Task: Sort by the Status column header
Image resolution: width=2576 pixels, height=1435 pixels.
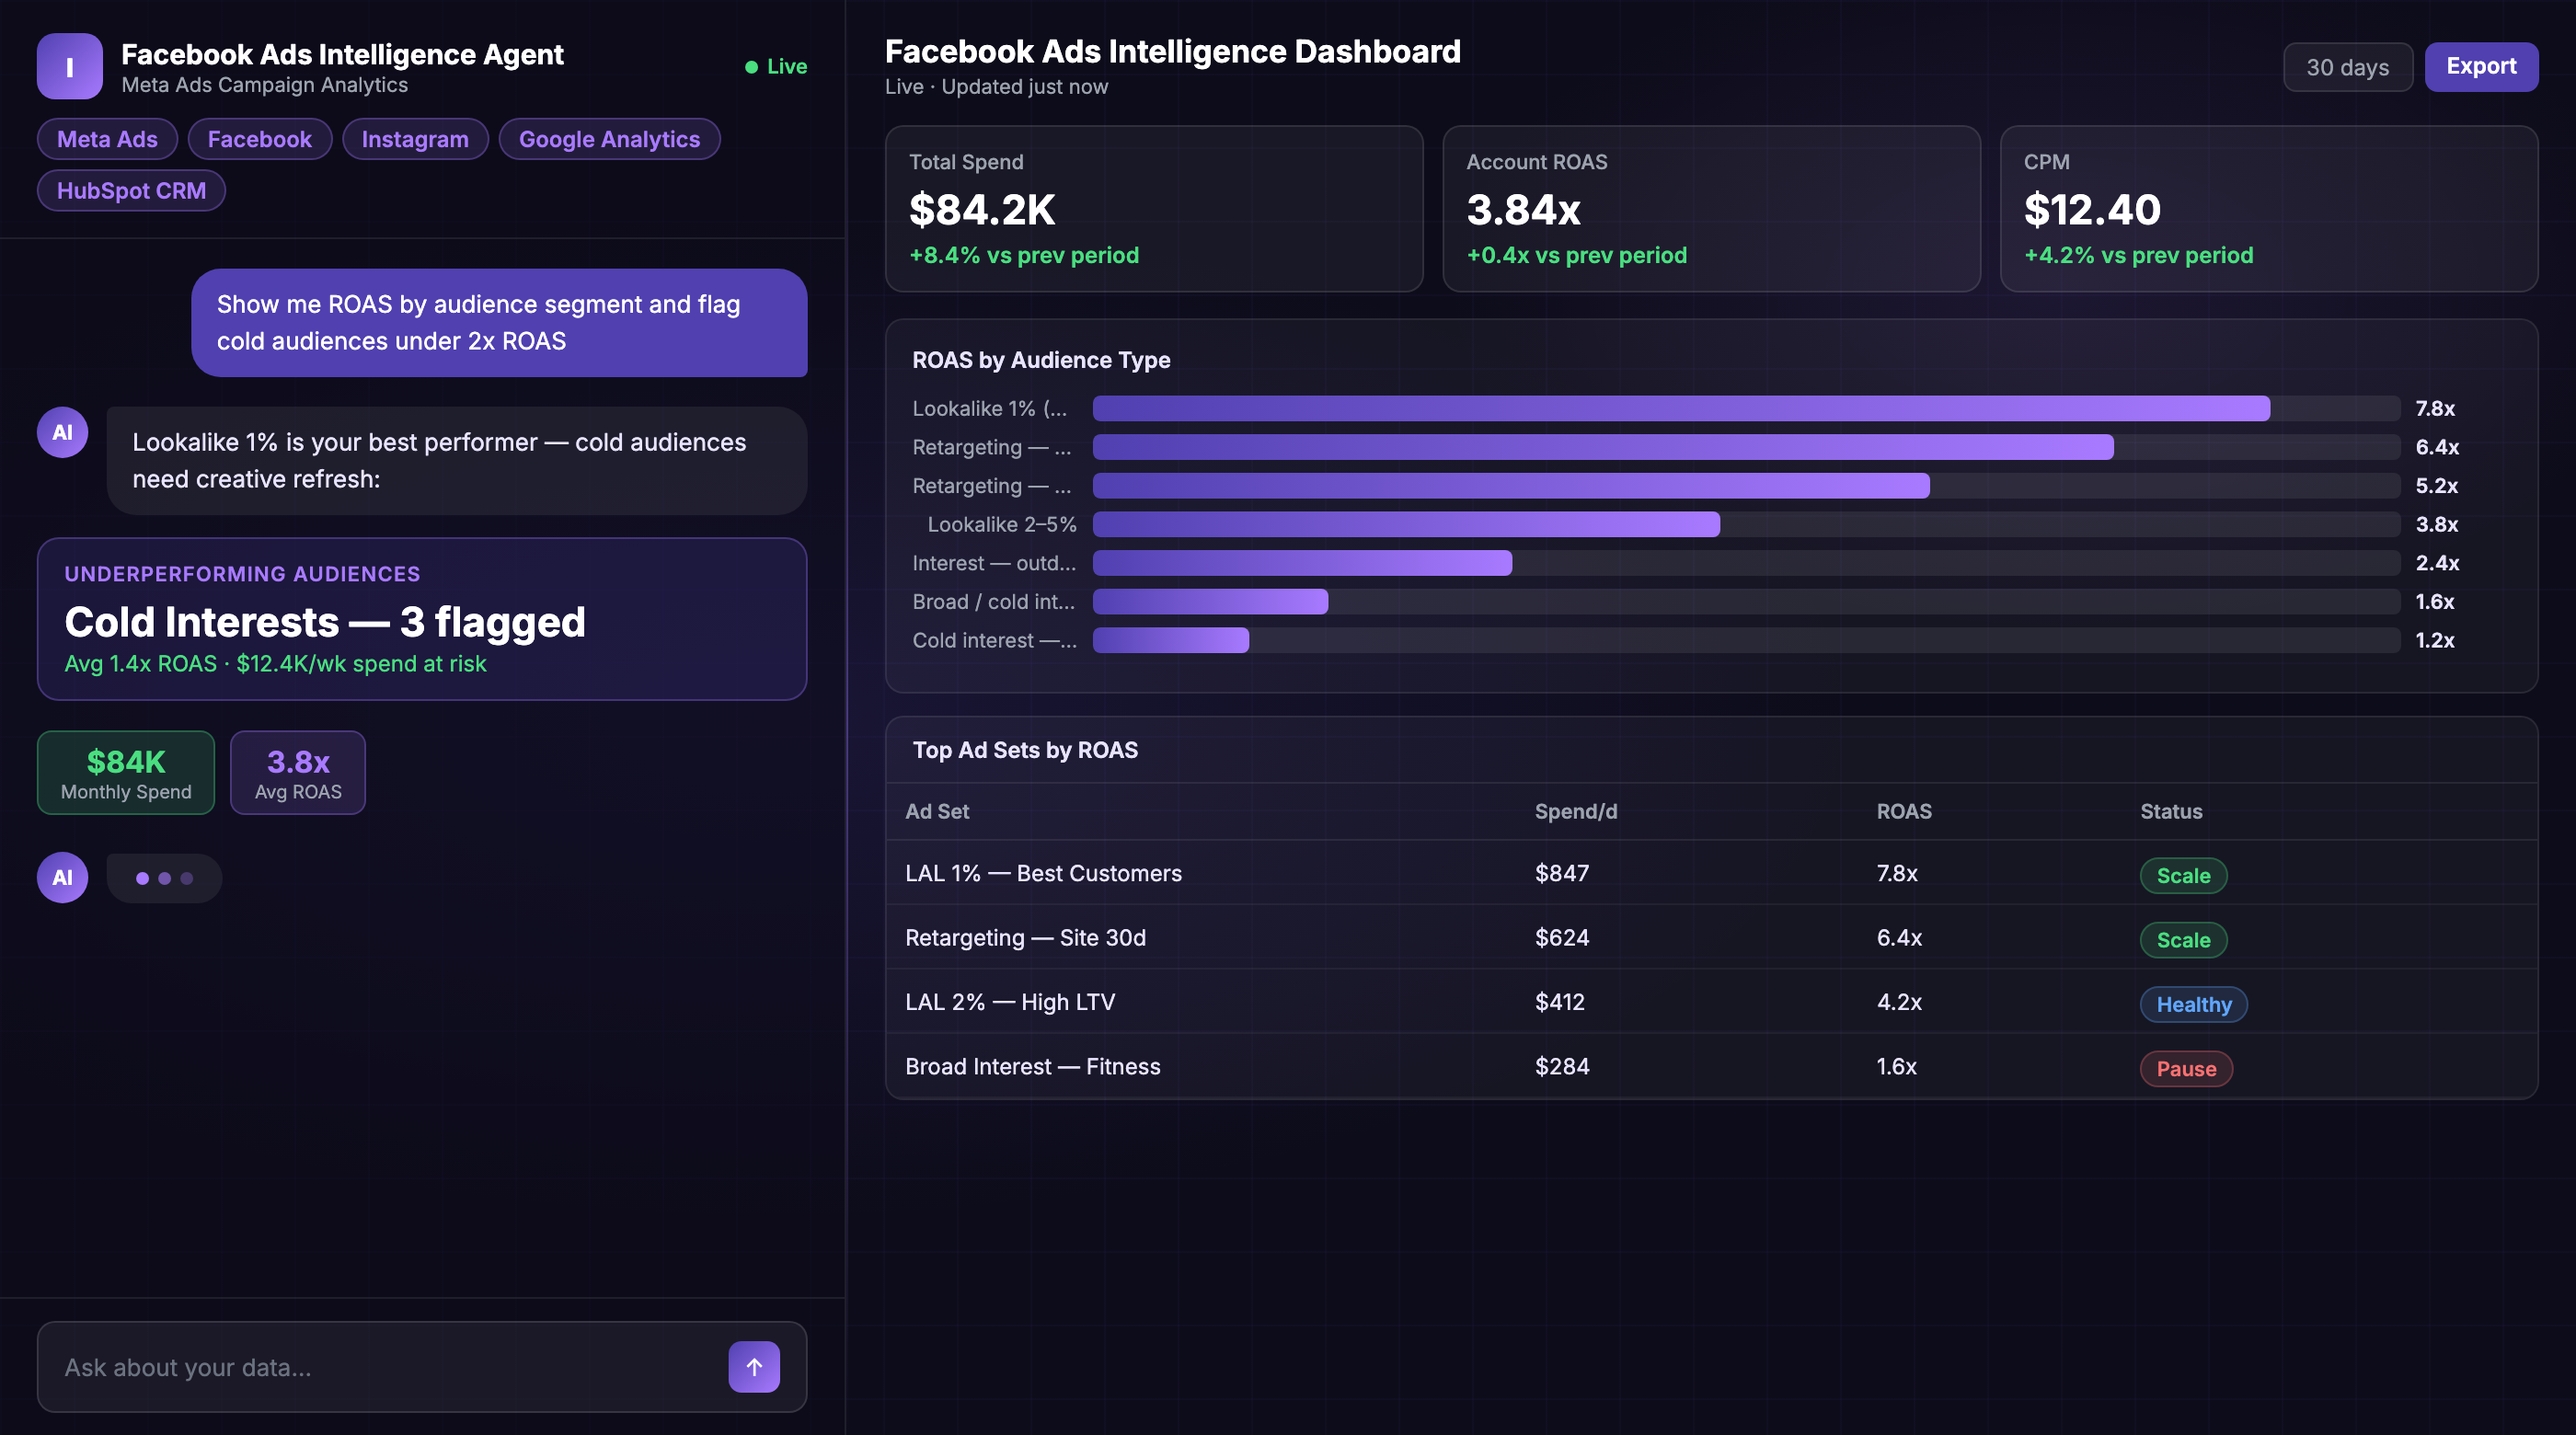Action: click(x=2171, y=811)
